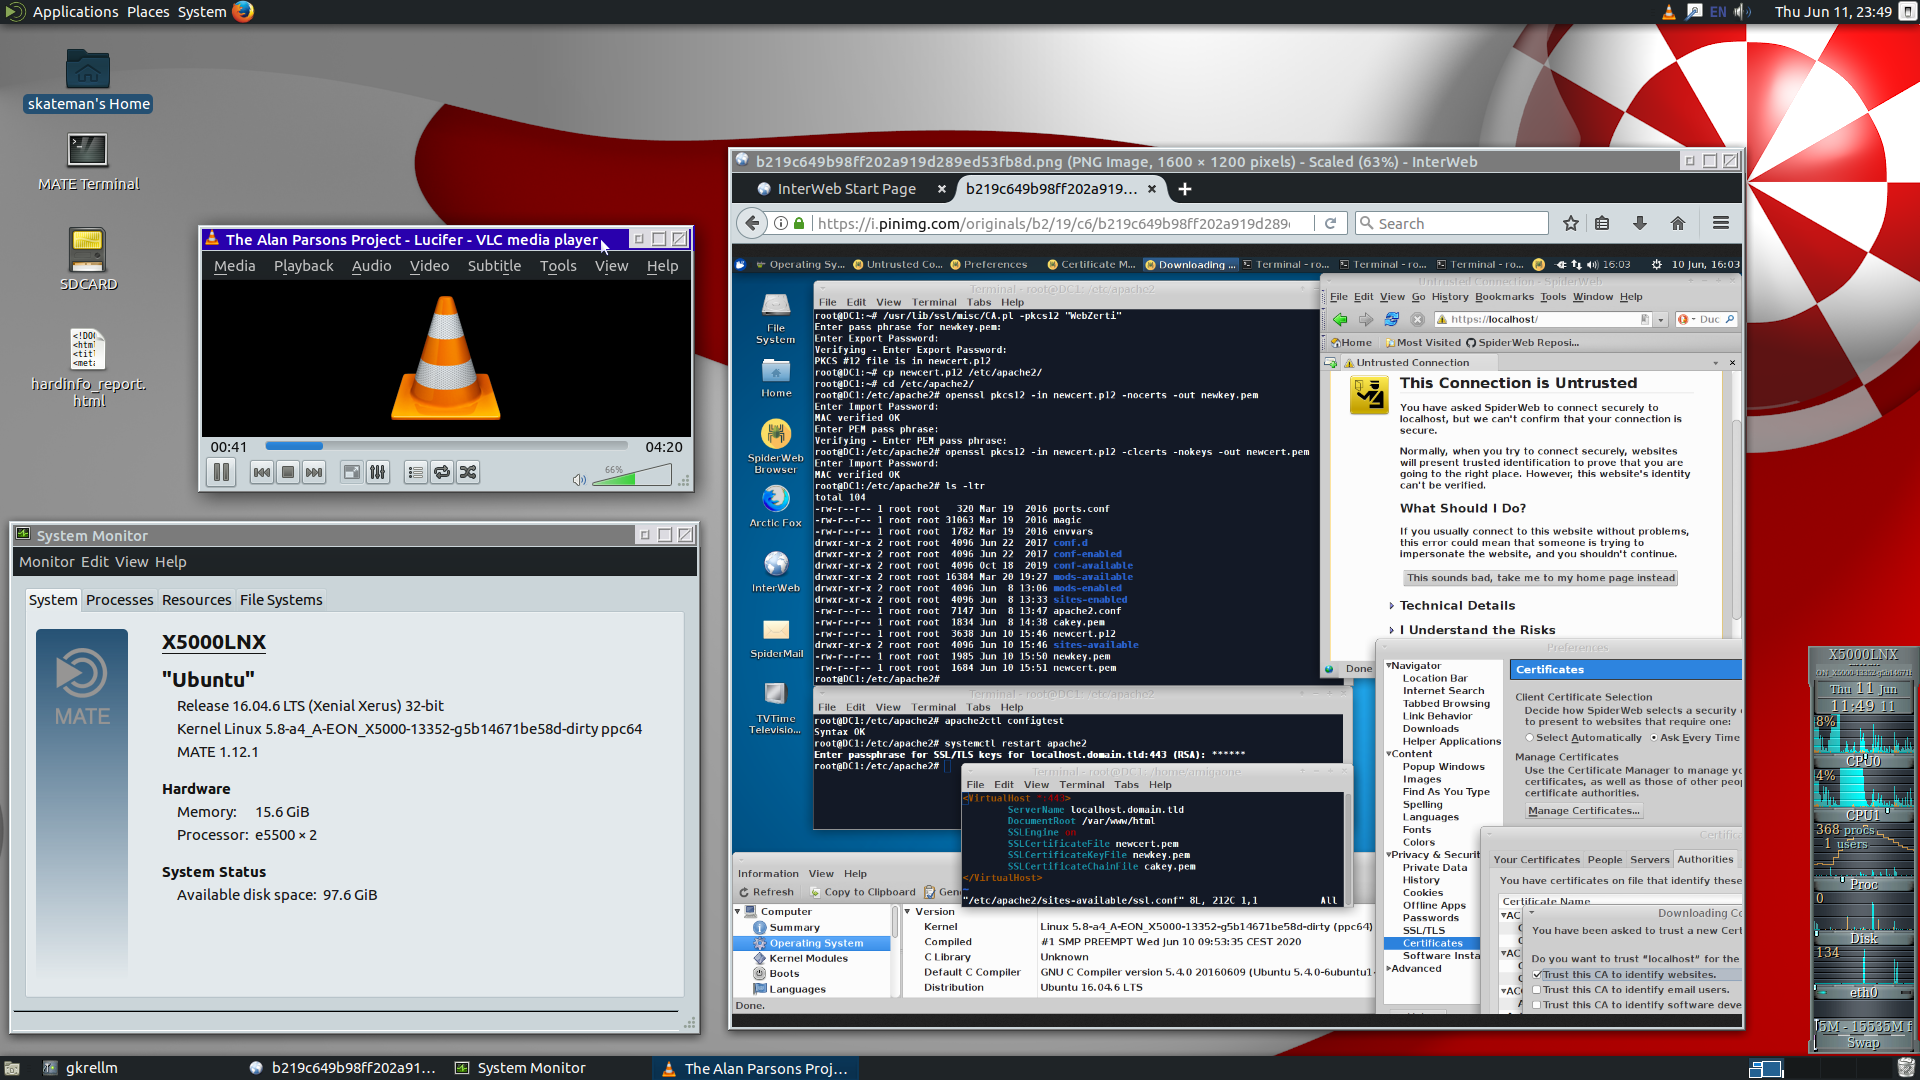This screenshot has height=1080, width=1920.
Task: Show bookmarks list in InterWeb toolbar
Action: [1603, 224]
